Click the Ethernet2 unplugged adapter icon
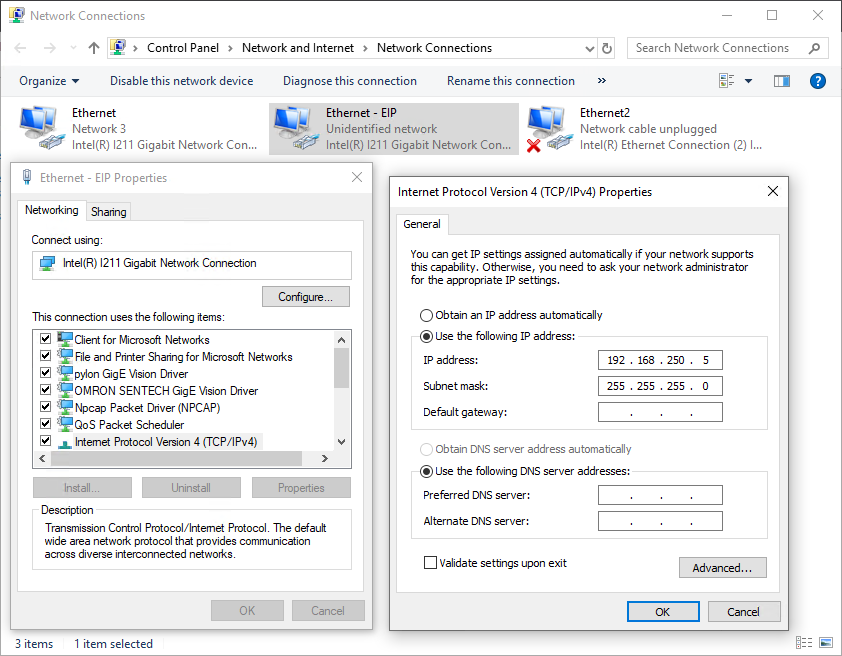842x656 pixels. tap(547, 128)
